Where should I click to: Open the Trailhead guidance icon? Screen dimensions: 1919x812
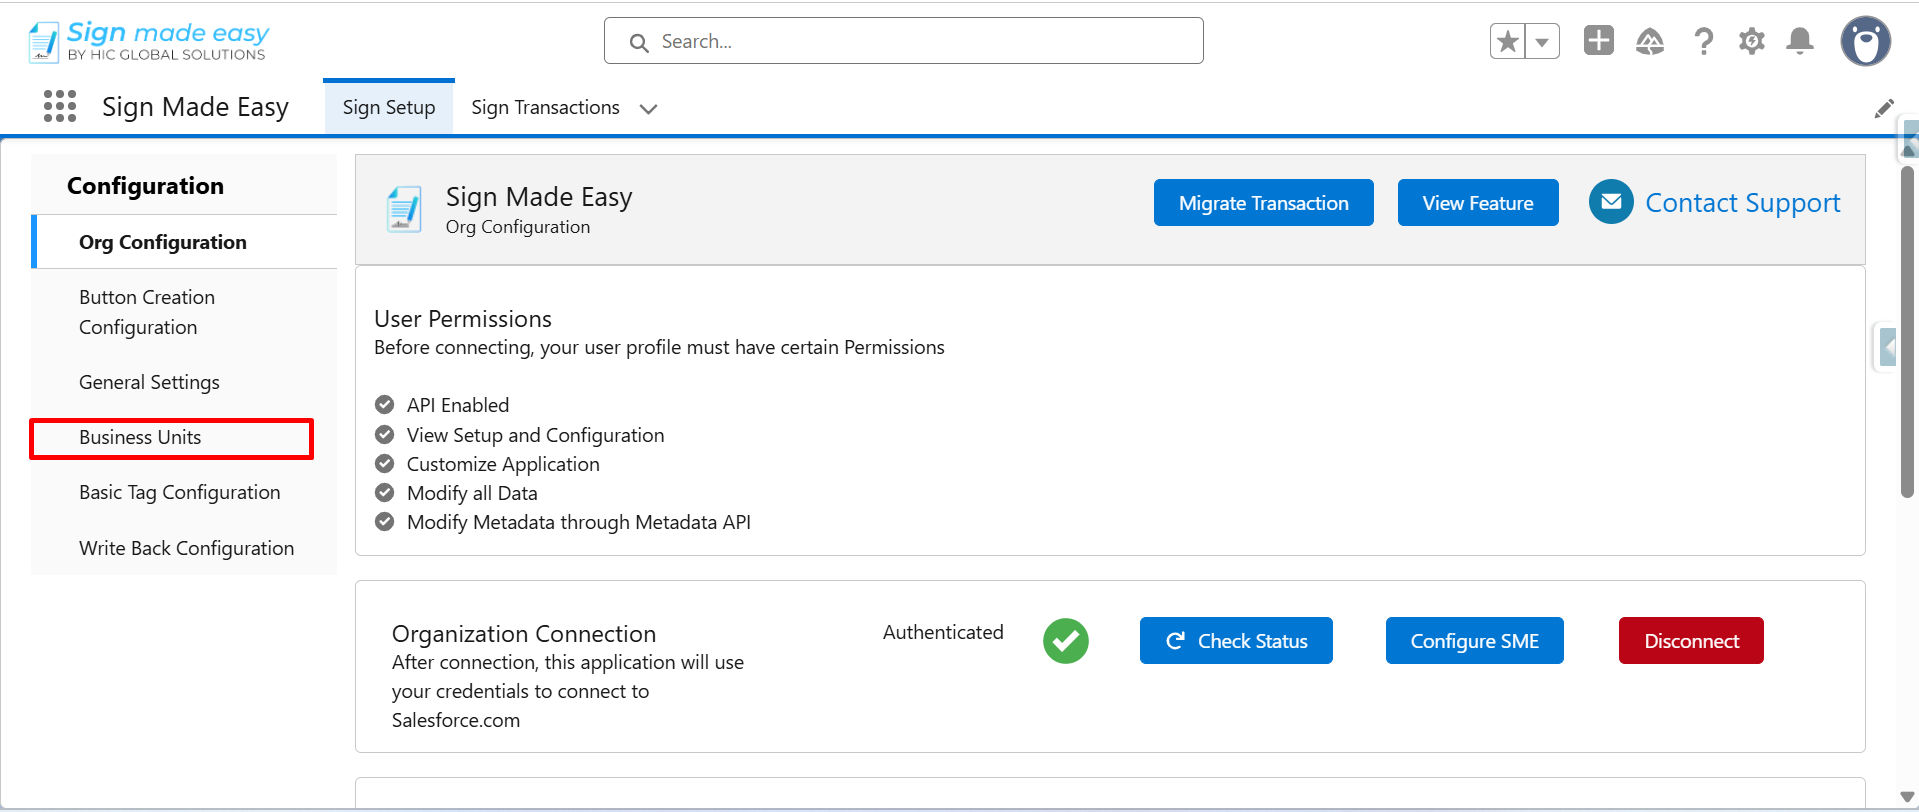point(1650,41)
